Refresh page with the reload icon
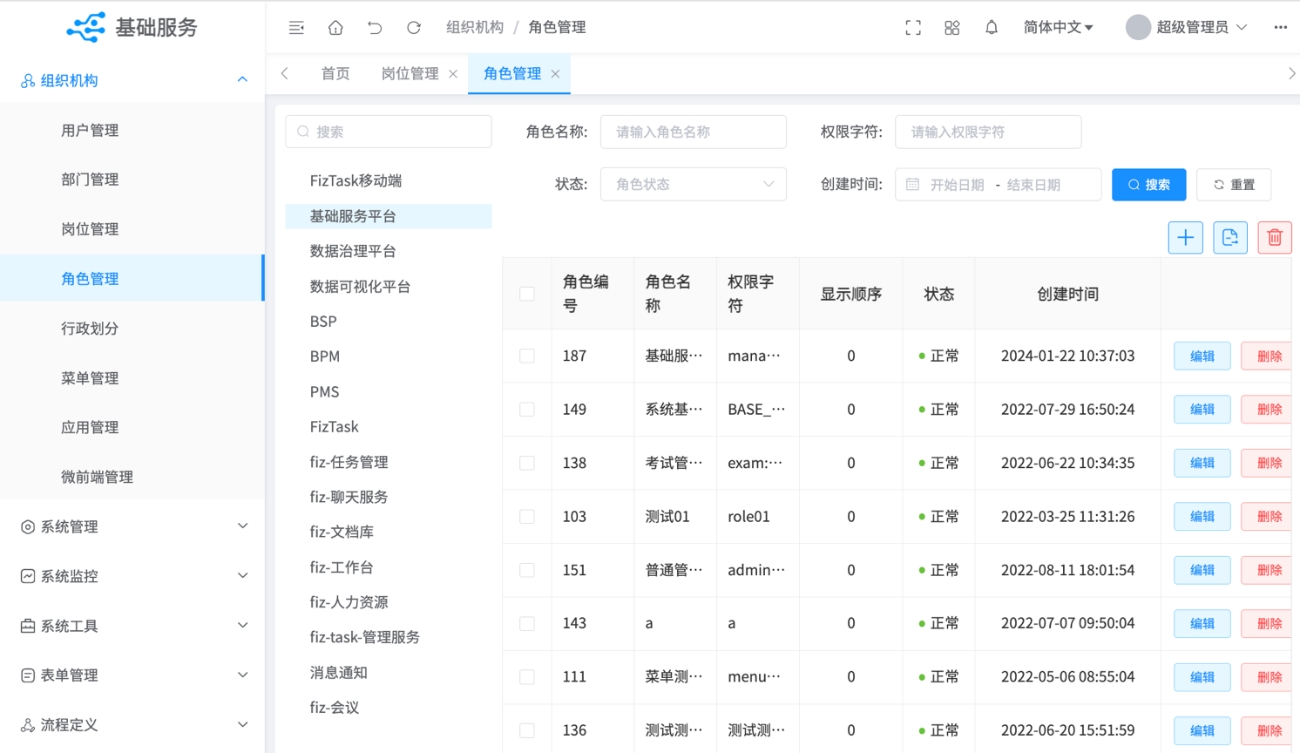This screenshot has width=1301, height=753. click(x=414, y=28)
